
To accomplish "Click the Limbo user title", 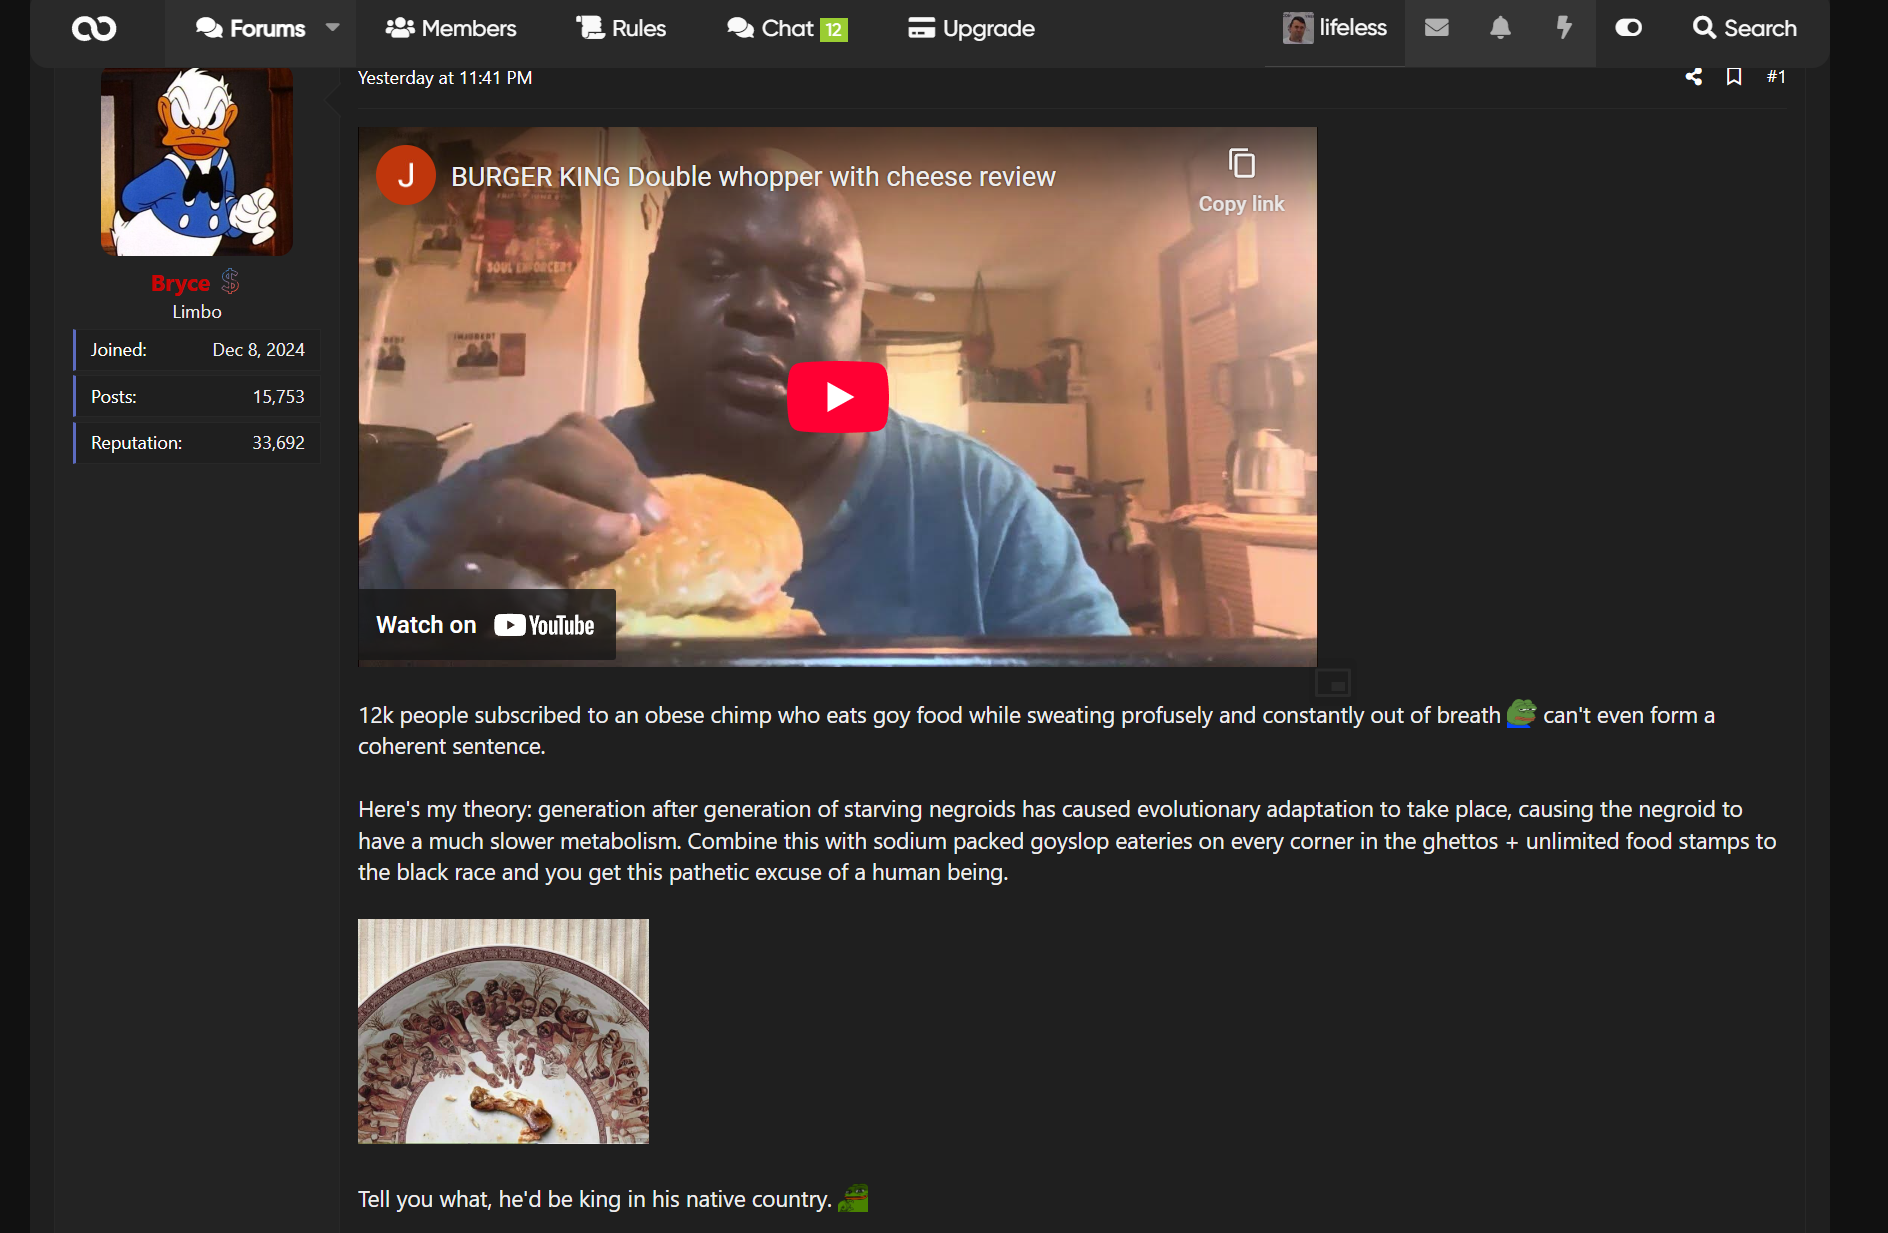I will pyautogui.click(x=197, y=312).
